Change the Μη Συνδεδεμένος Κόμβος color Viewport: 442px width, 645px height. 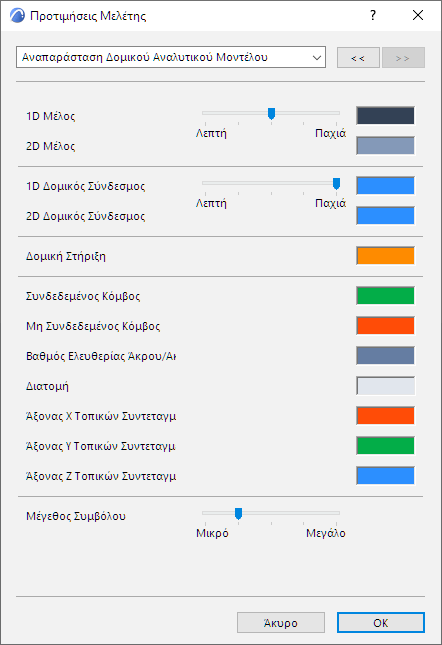(385, 326)
